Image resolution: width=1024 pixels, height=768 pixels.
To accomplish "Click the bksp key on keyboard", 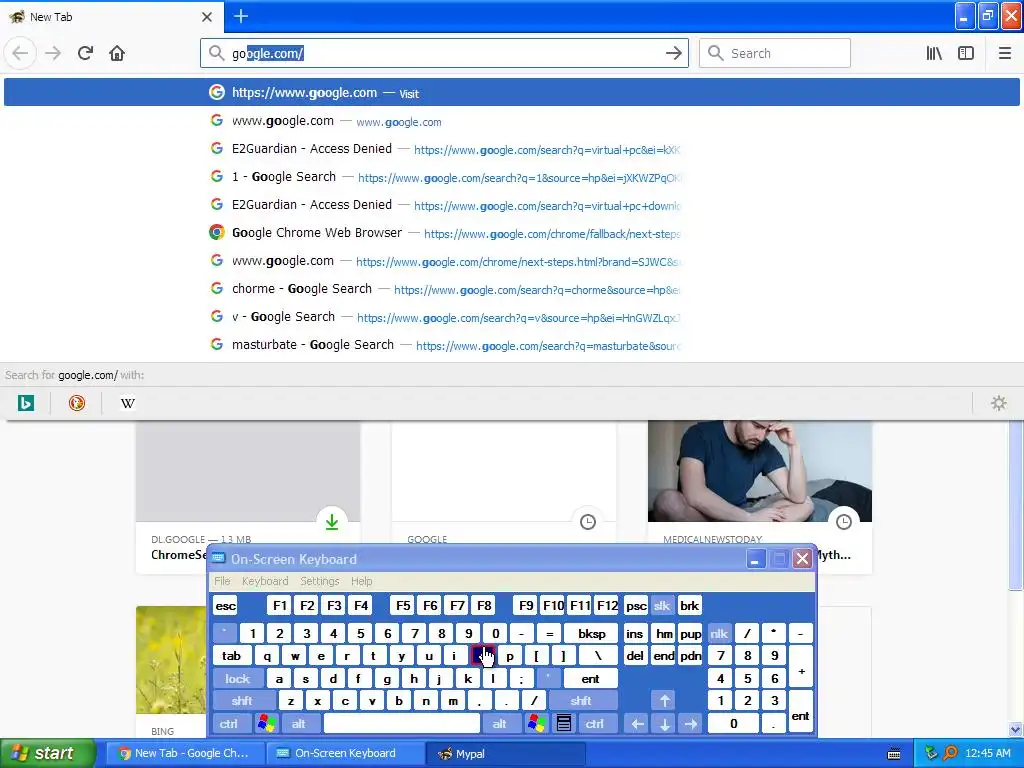I will [591, 633].
